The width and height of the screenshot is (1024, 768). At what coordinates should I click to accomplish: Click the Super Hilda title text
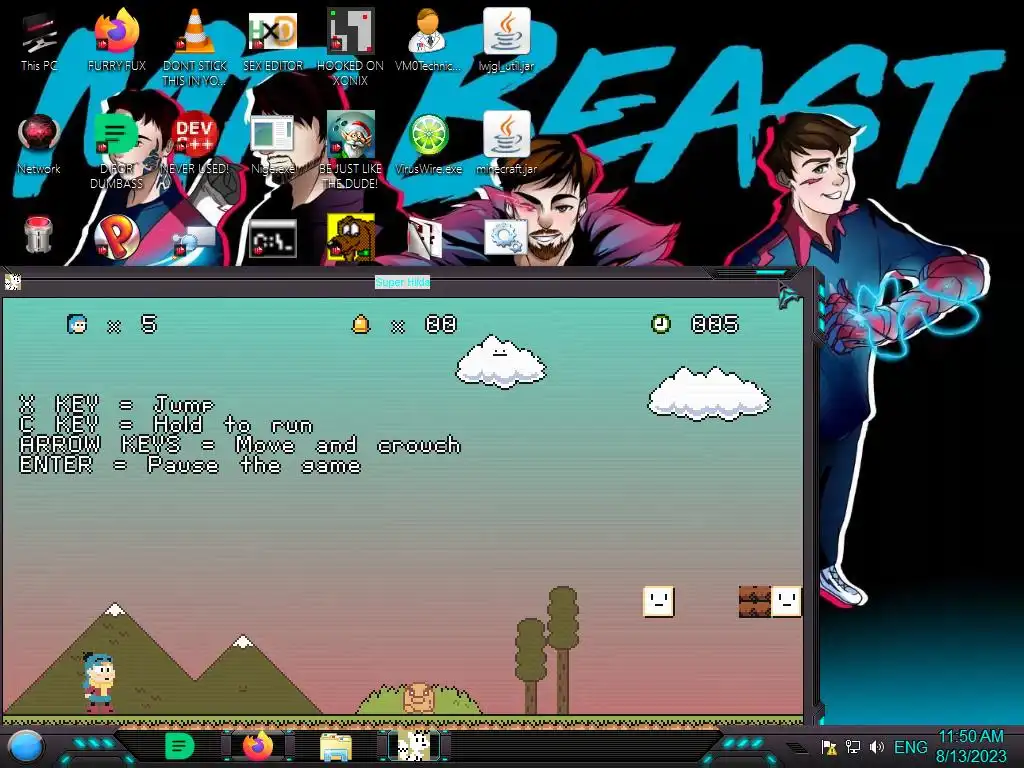(x=402, y=282)
